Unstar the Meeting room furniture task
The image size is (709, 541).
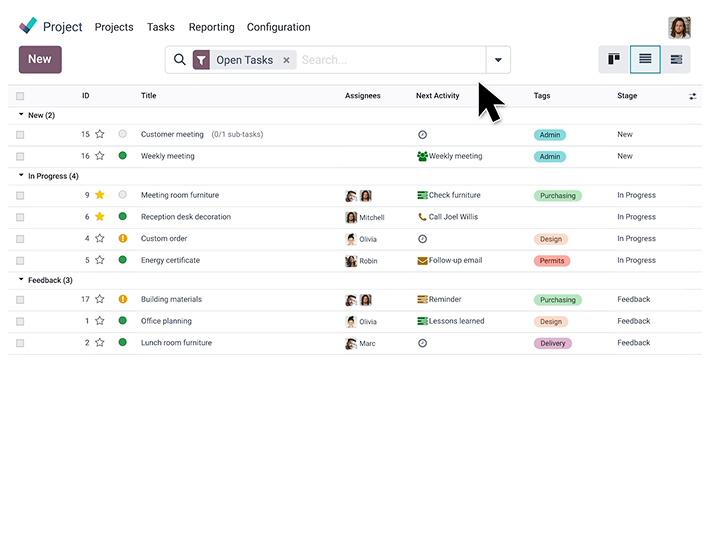click(x=99, y=195)
